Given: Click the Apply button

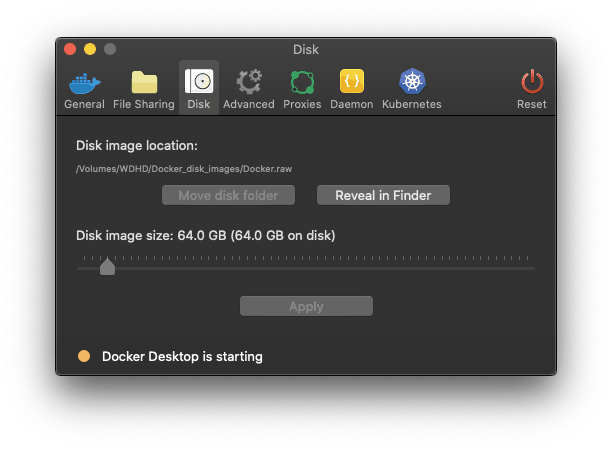Looking at the screenshot, I should [x=306, y=306].
